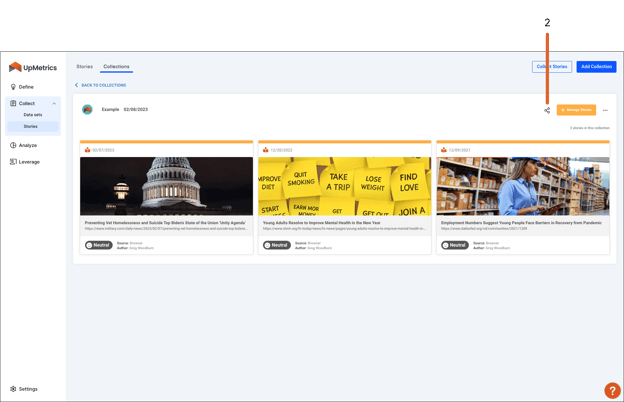Select Stories in the sidebar
624x402 pixels.
(31, 126)
